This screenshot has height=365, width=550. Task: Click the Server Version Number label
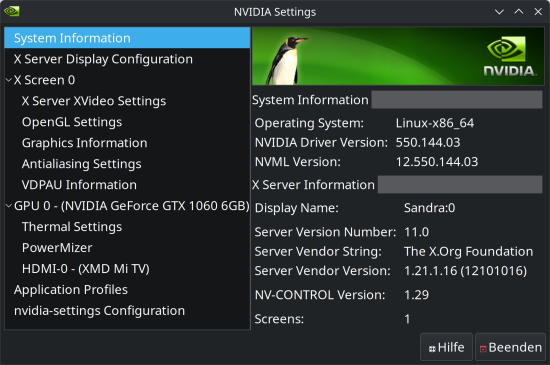pyautogui.click(x=325, y=232)
